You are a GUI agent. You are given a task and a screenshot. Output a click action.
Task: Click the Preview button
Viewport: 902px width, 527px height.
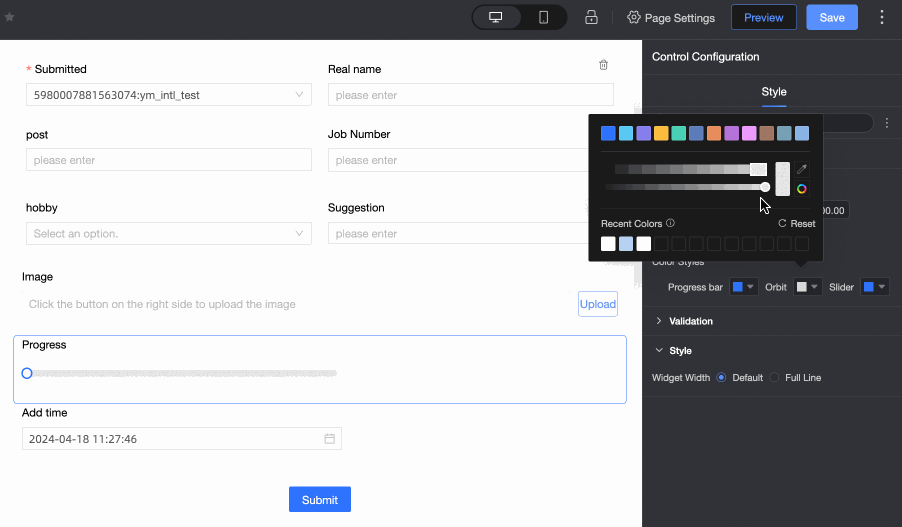[x=763, y=17]
